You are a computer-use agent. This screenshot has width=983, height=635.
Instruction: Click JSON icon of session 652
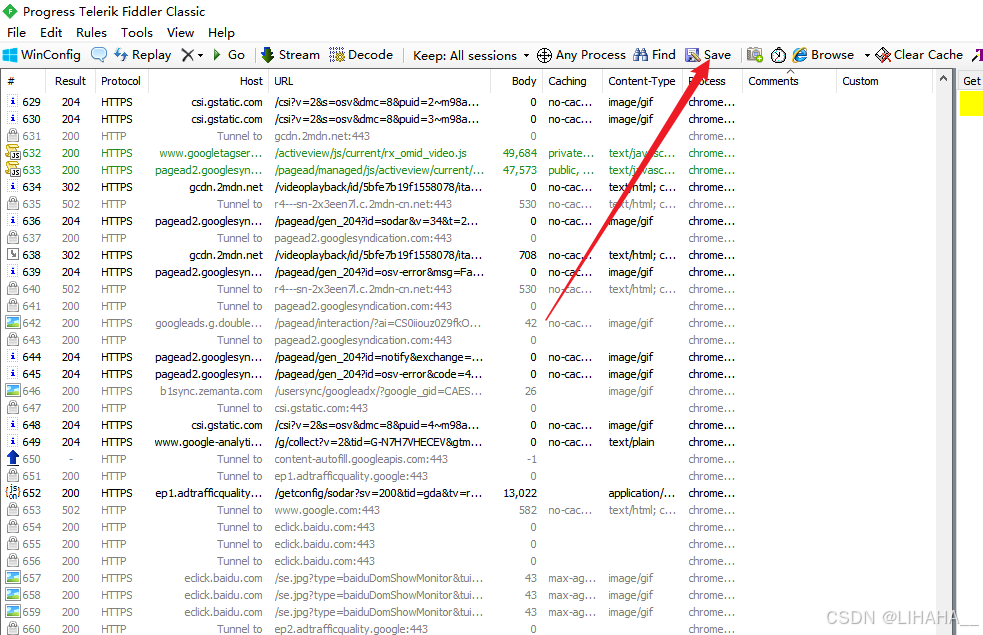pos(13,492)
